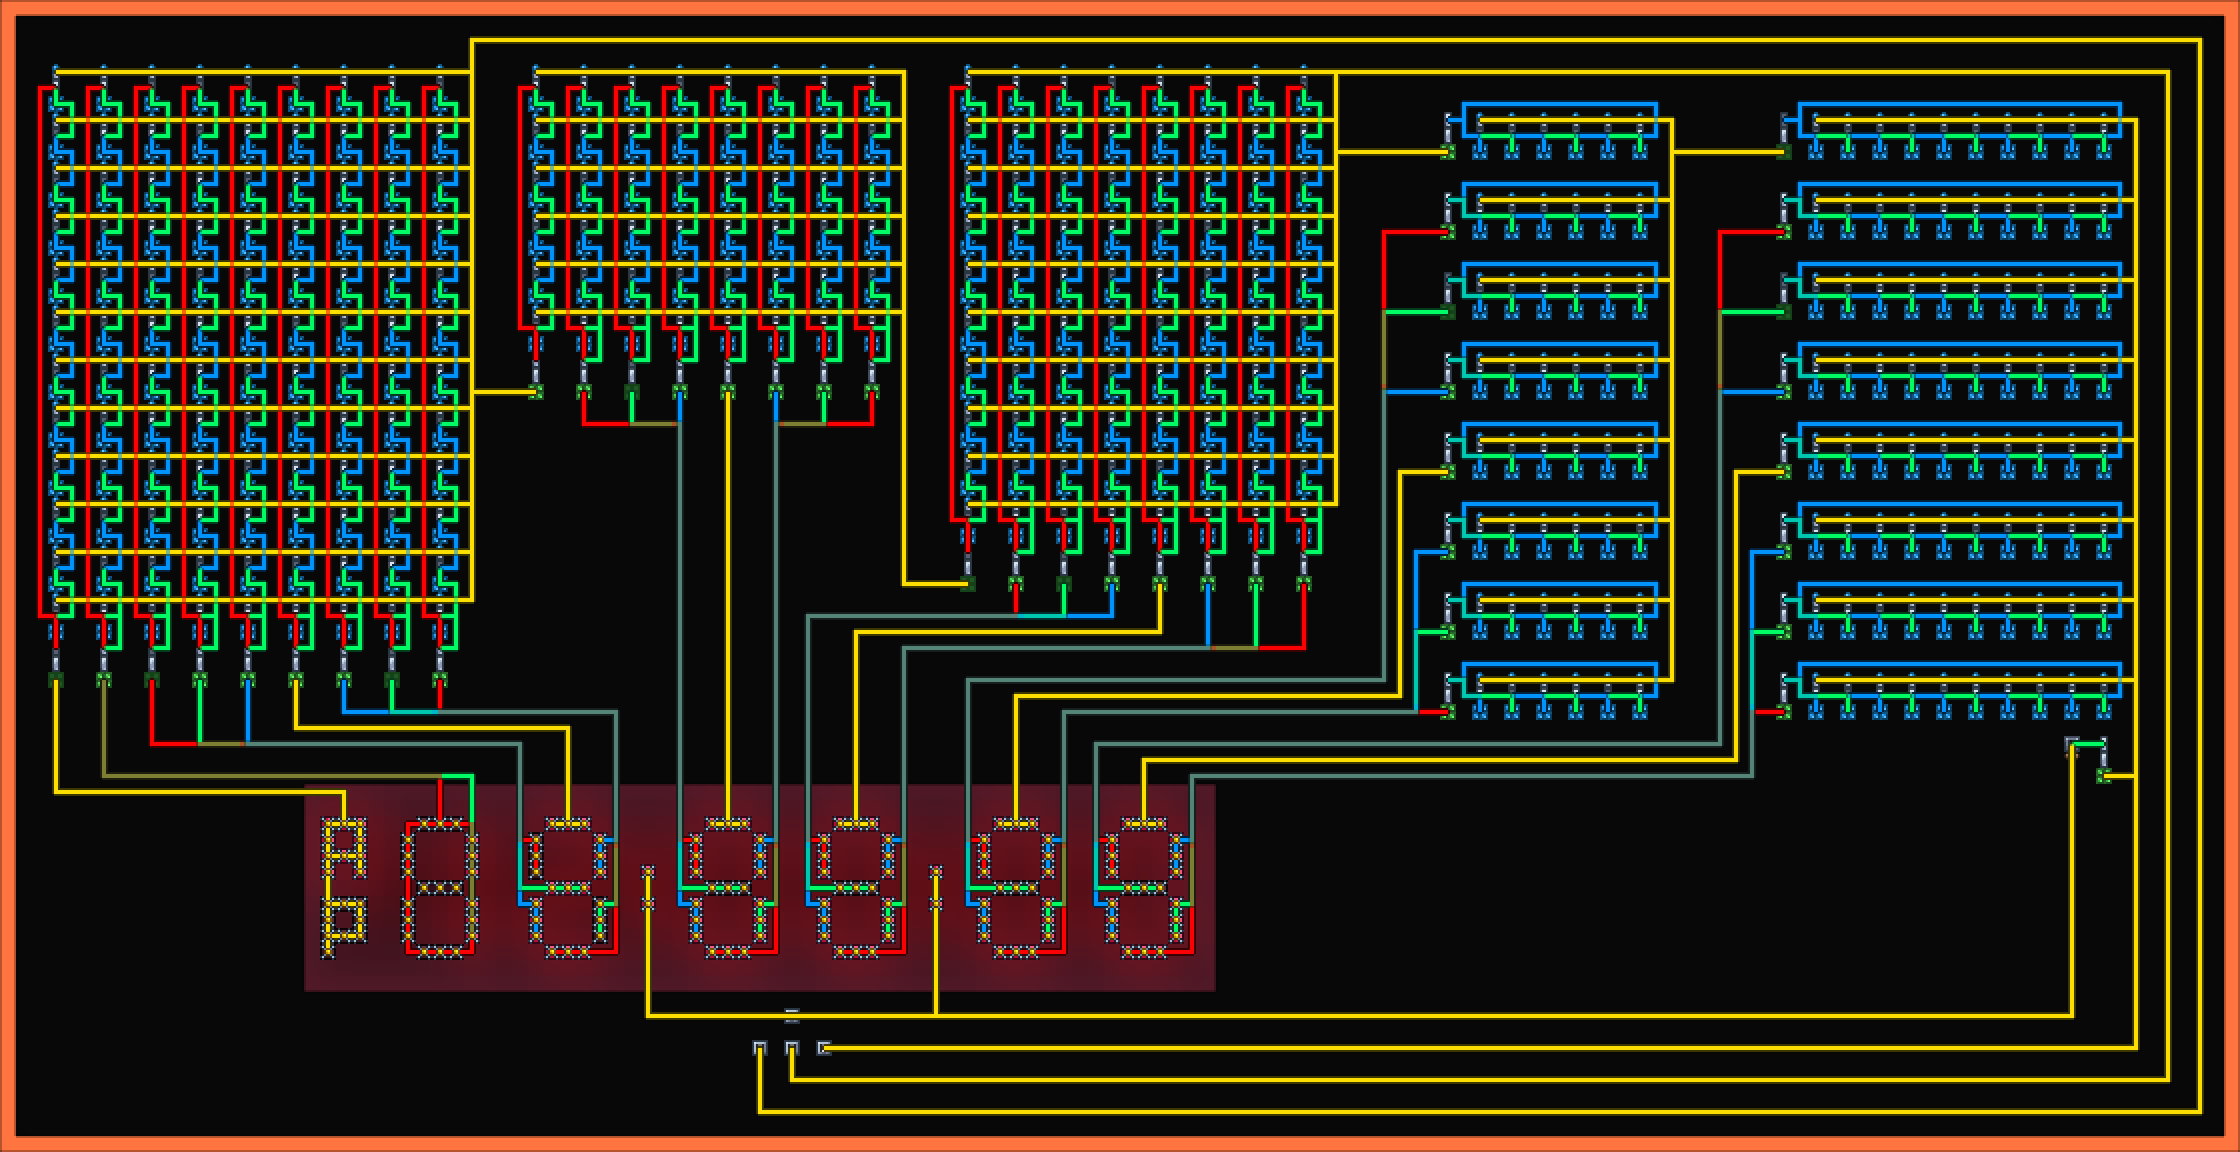2240x1152 pixels.
Task: Select the leftmost dark node beneath the third grid
Action: (968, 584)
